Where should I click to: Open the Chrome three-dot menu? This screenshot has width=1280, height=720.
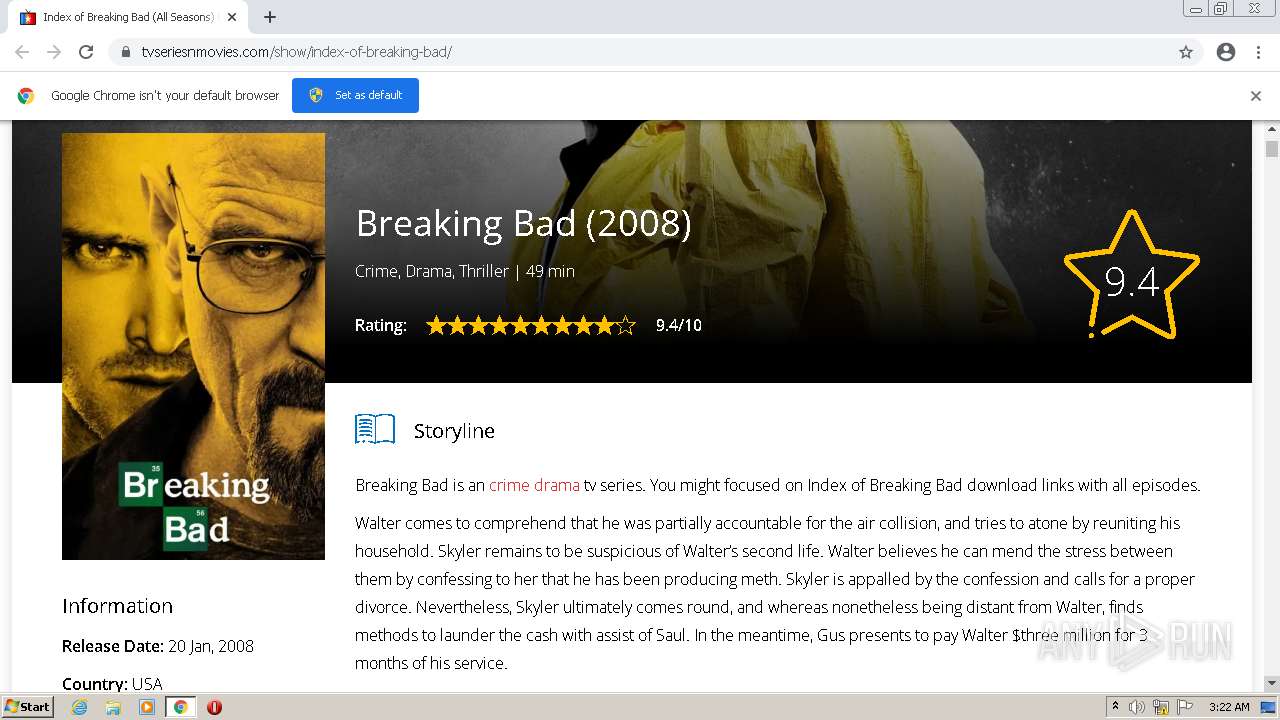[x=1258, y=52]
